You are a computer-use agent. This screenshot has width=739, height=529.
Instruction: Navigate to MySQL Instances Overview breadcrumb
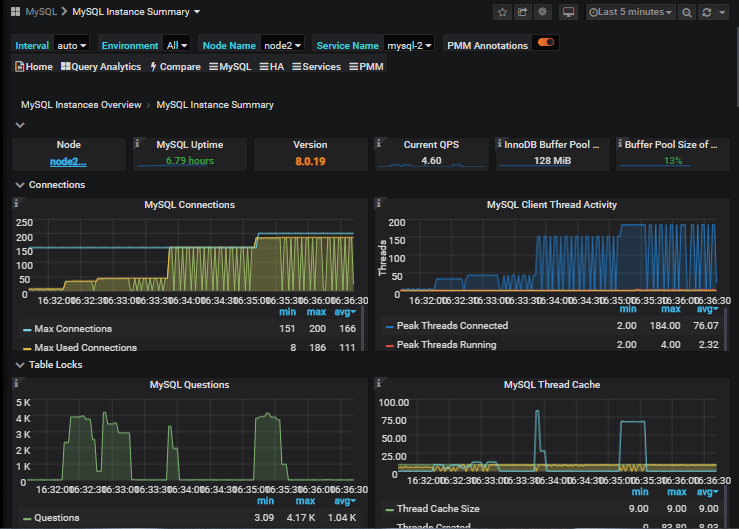click(x=81, y=105)
